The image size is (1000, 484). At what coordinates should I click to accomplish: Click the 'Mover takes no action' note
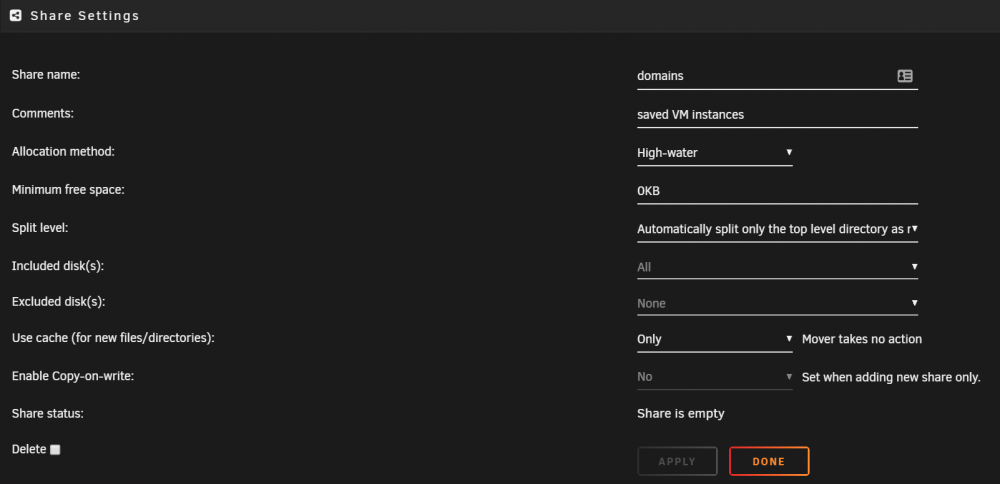click(862, 339)
